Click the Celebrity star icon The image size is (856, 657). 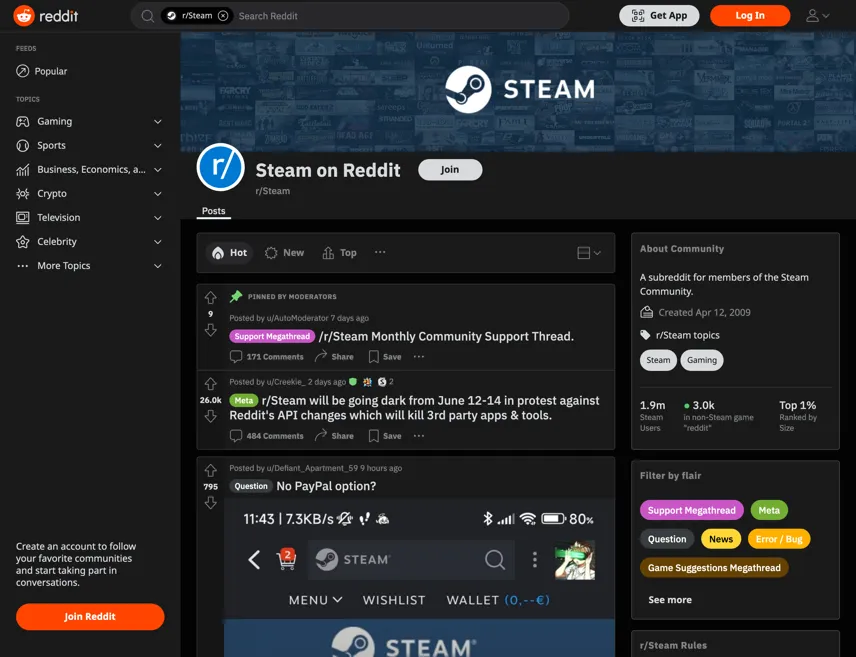pos(22,241)
